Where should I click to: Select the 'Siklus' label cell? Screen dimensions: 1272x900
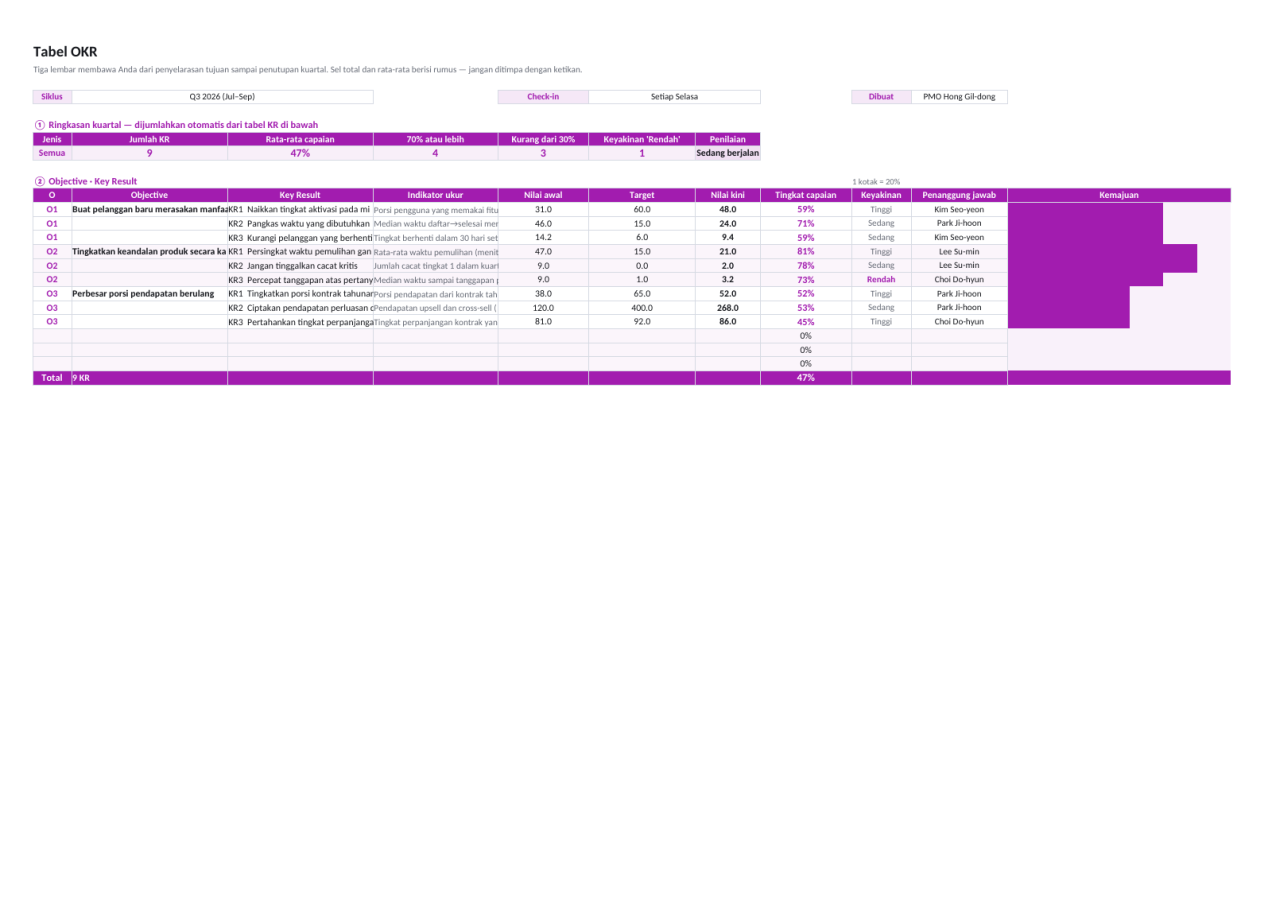(52, 97)
